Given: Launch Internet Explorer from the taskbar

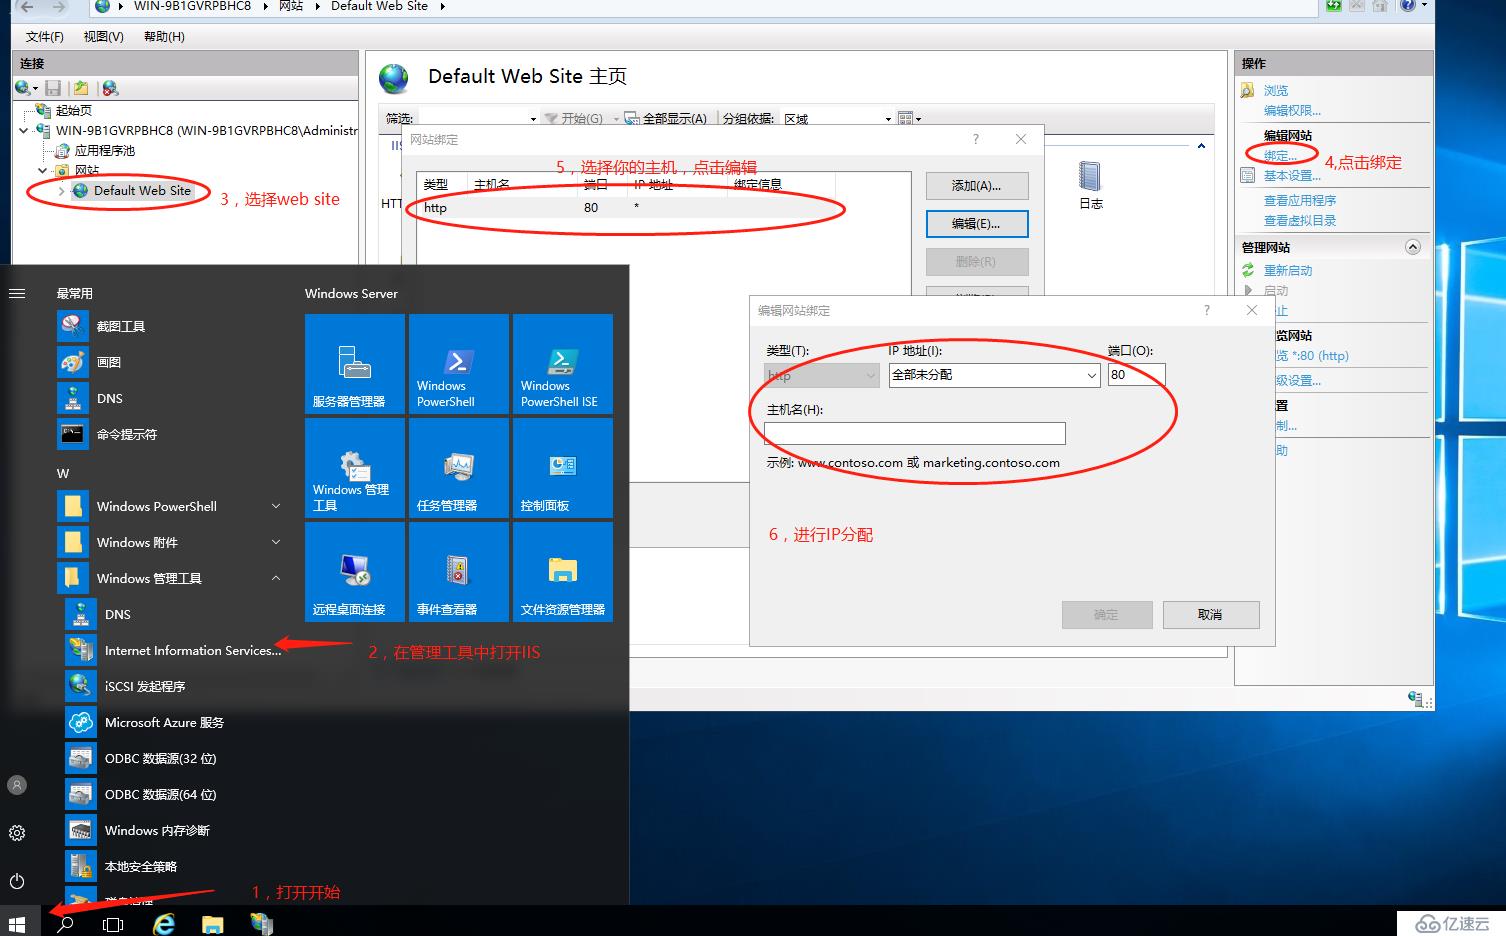Looking at the screenshot, I should pyautogui.click(x=163, y=924).
